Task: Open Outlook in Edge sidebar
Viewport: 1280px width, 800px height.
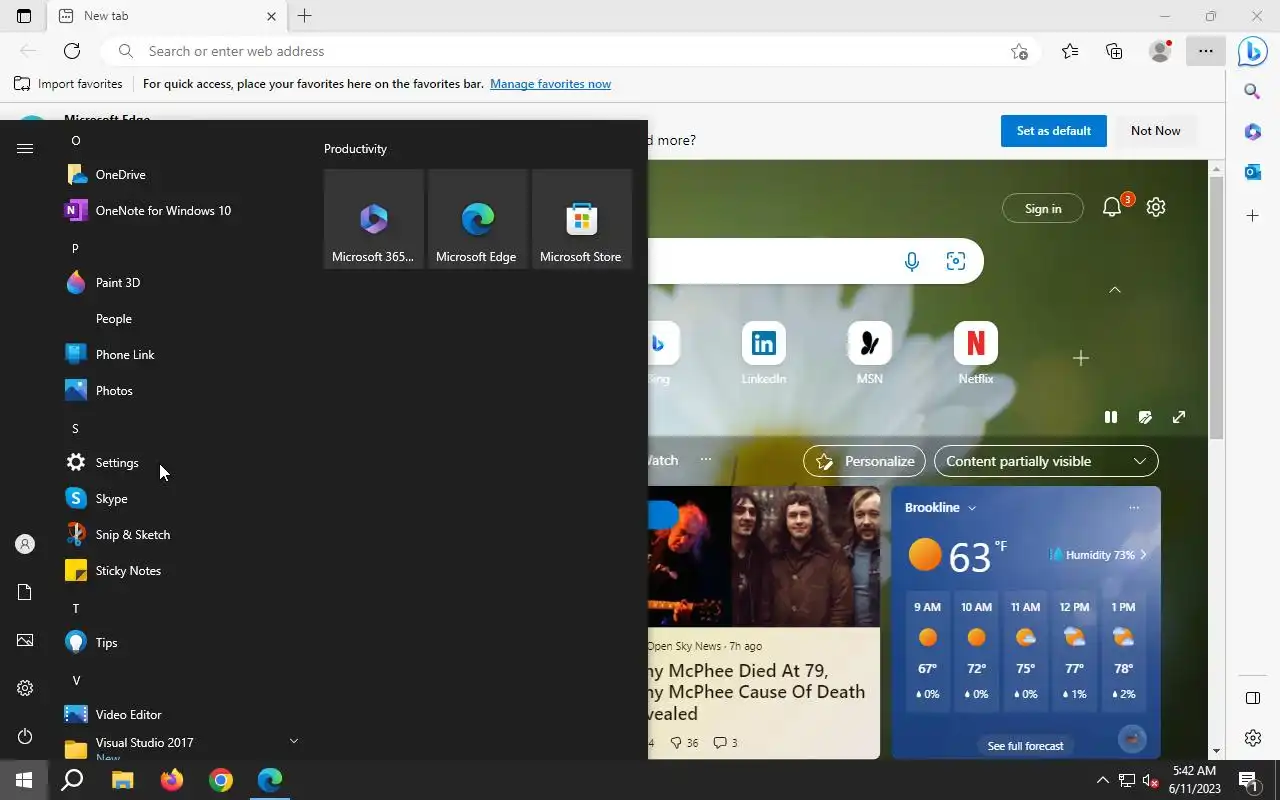Action: (1252, 172)
